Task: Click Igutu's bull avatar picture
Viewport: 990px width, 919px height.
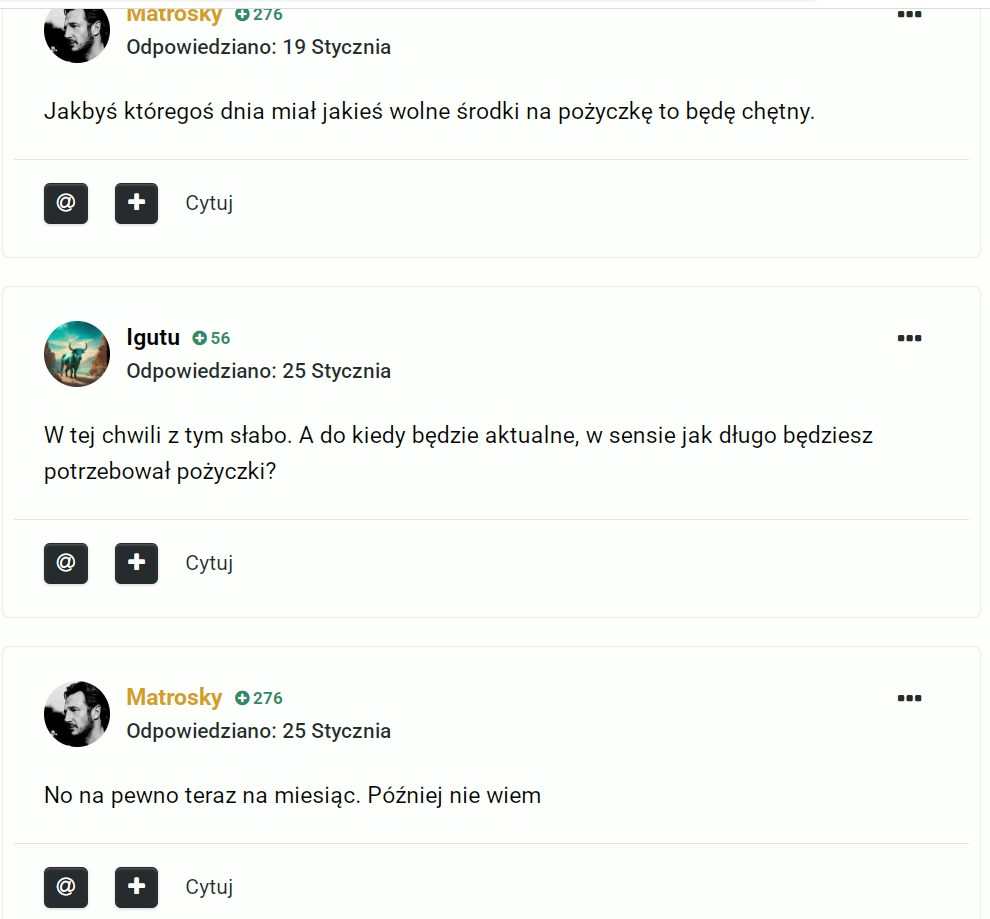Action: click(77, 354)
